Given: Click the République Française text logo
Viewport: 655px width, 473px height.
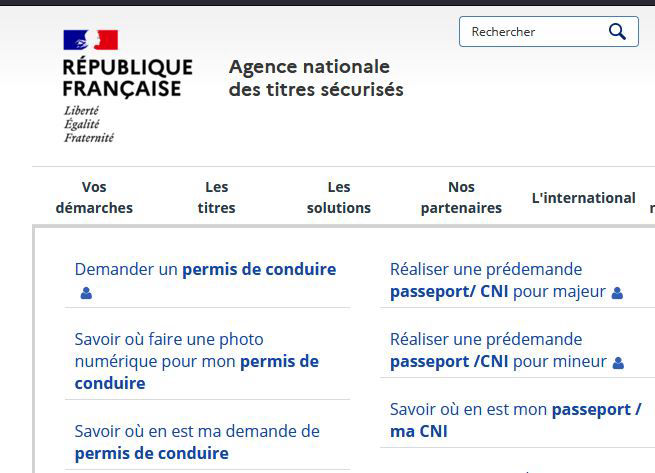Looking at the screenshot, I should click(127, 78).
